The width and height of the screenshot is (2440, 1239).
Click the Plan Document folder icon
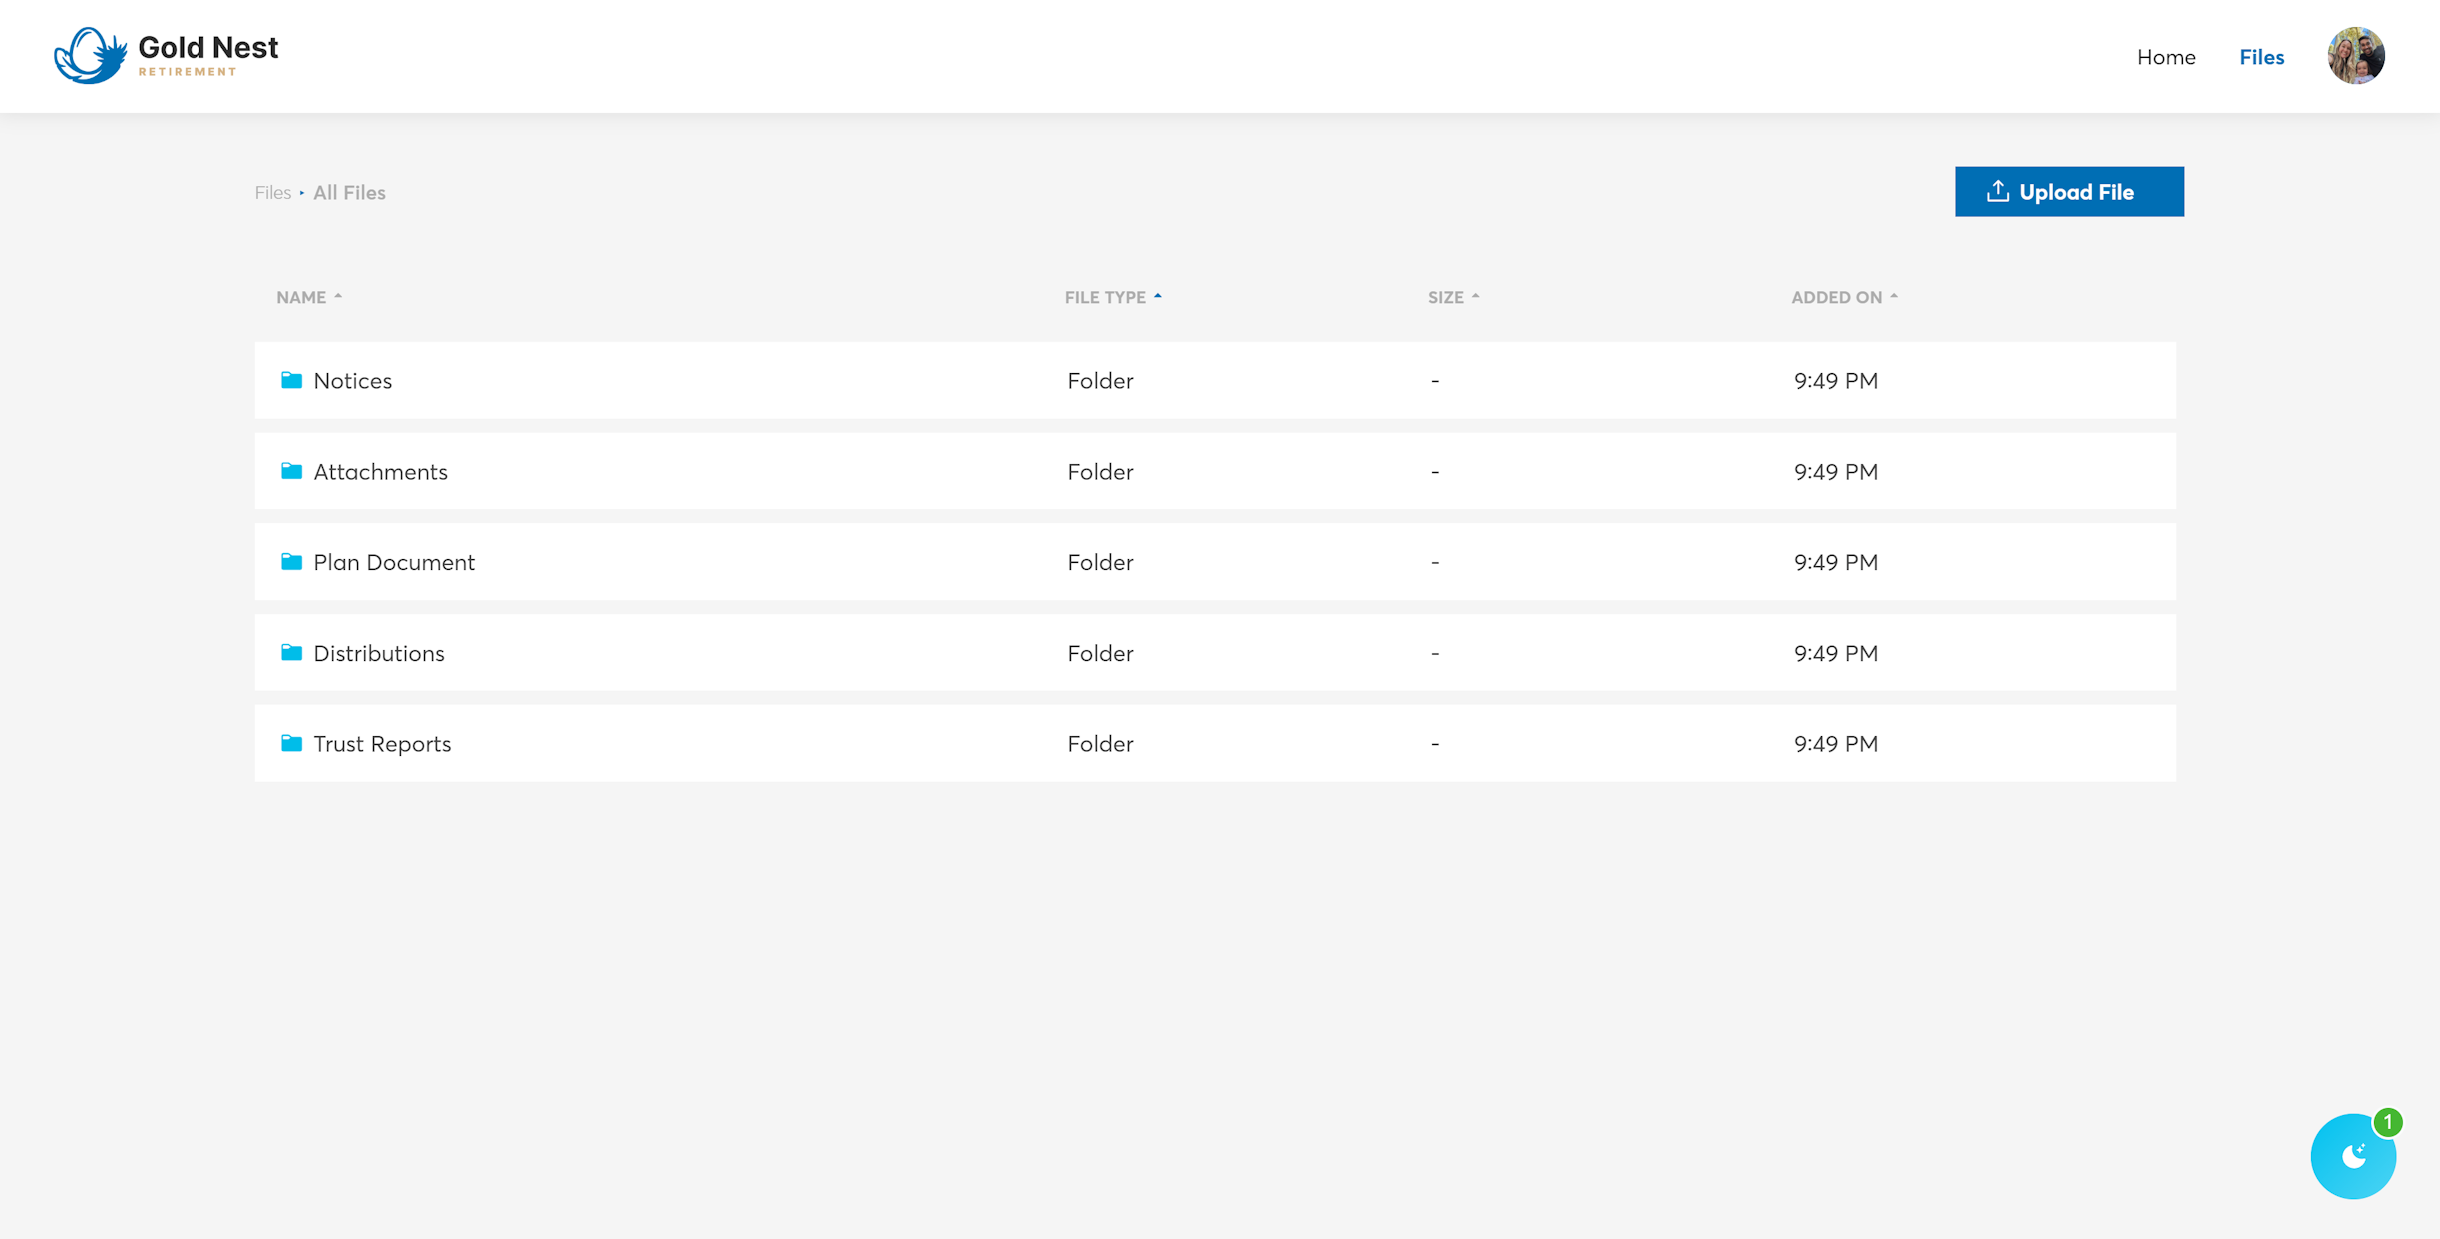[291, 562]
